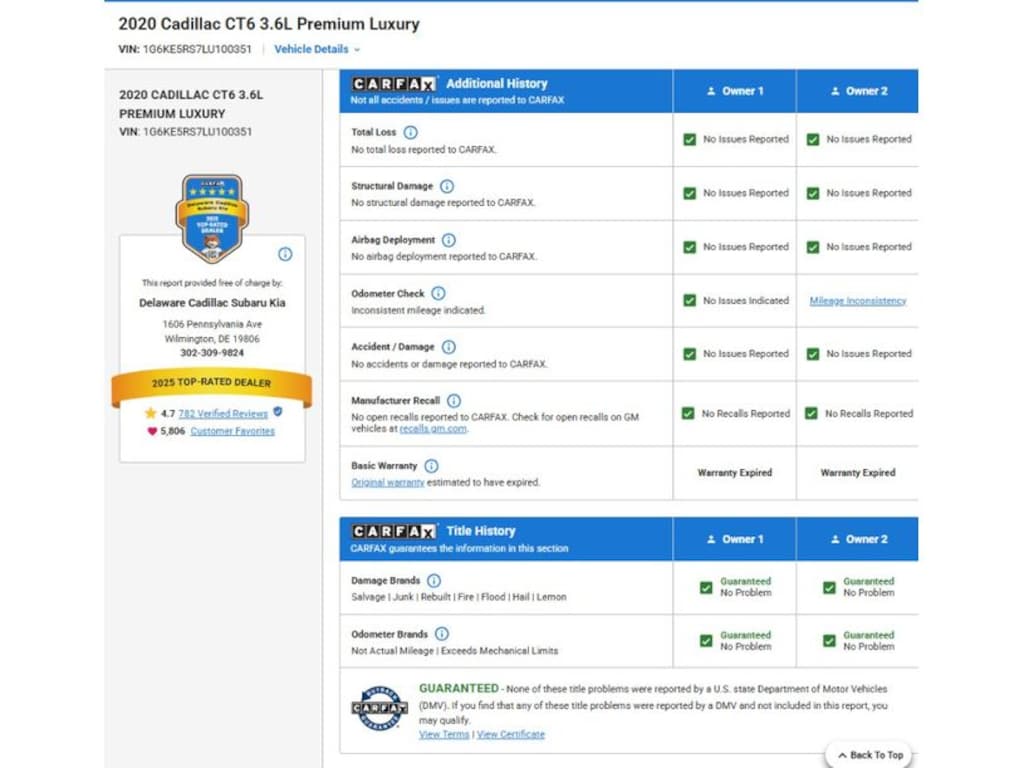The height and width of the screenshot is (768, 1024).
Task: Open View Terms link
Action: (444, 735)
